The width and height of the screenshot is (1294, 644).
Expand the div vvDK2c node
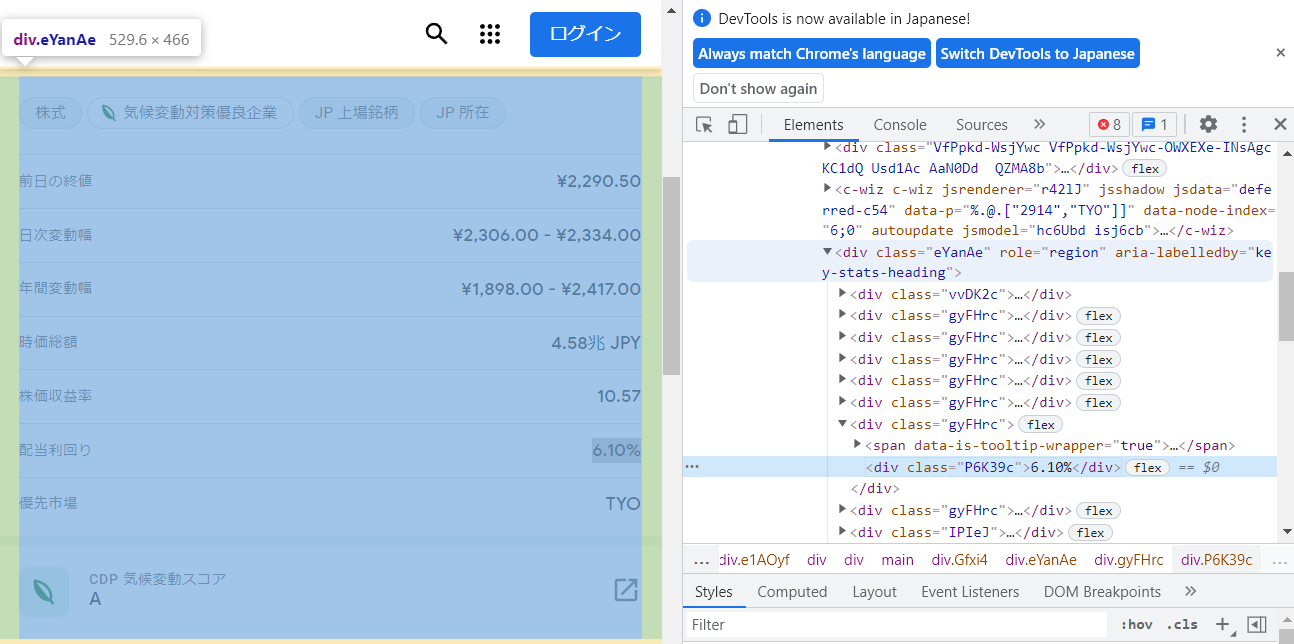(x=842, y=294)
